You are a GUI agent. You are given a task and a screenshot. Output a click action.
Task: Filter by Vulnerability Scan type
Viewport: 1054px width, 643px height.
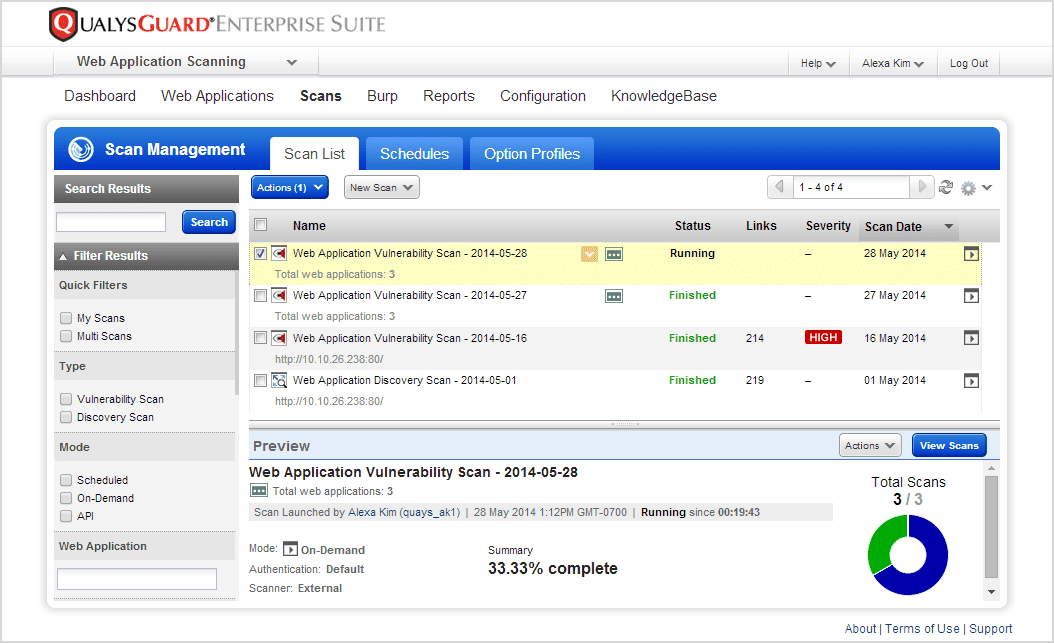(66, 399)
